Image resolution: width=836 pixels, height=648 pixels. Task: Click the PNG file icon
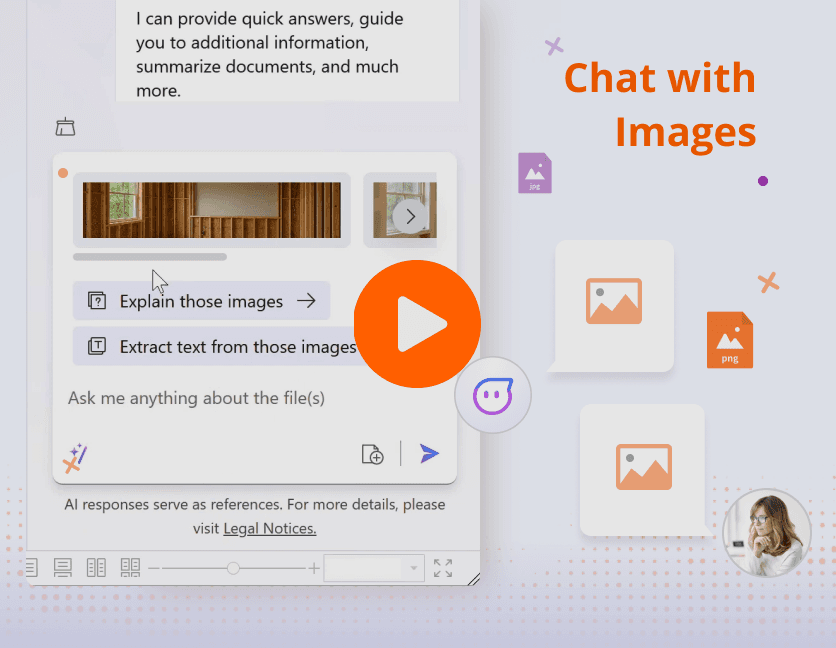pyautogui.click(x=730, y=340)
